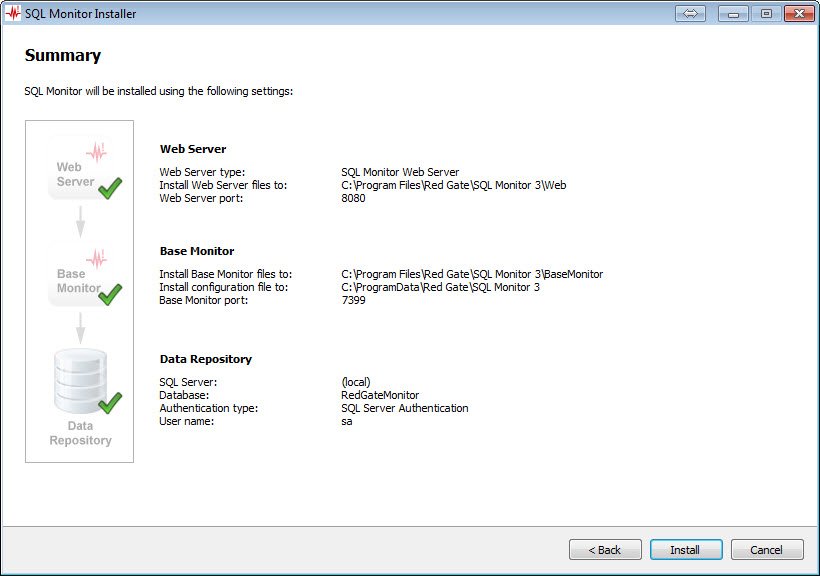Image resolution: width=820 pixels, height=576 pixels.
Task: Click the 'Data Repository' section heading
Action: pyautogui.click(x=206, y=359)
